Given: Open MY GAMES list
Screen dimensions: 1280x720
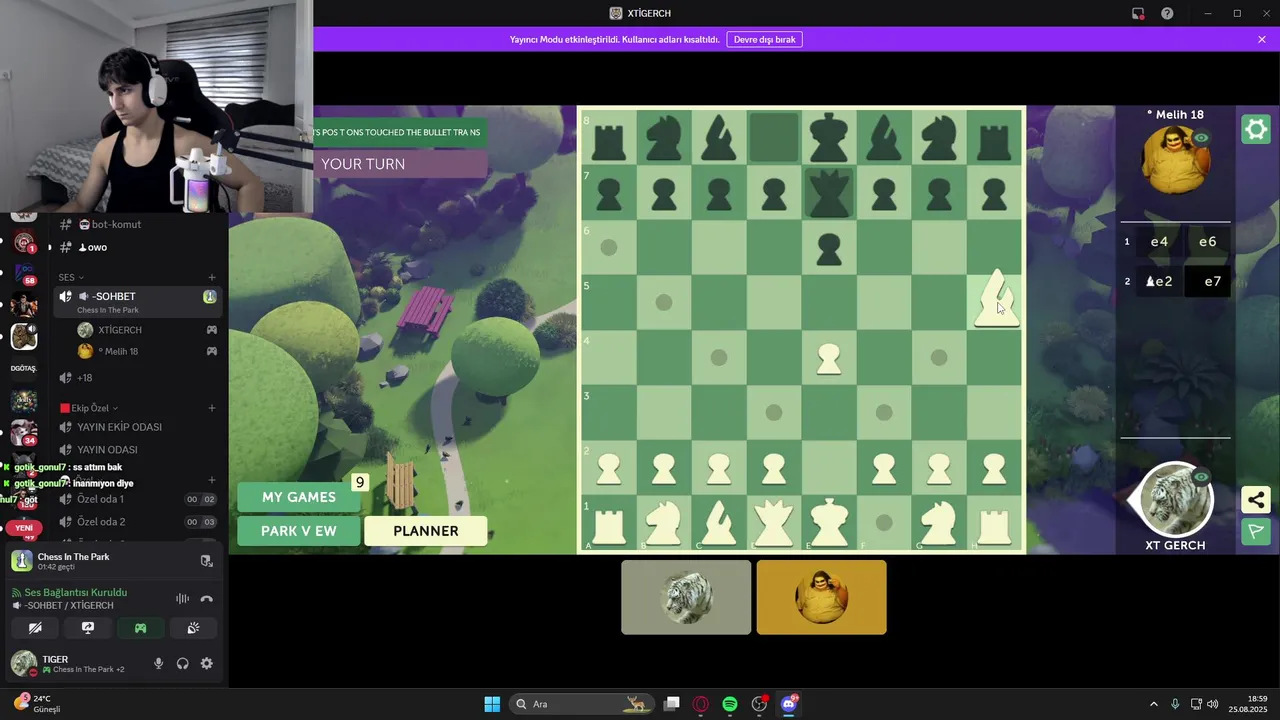Looking at the screenshot, I should point(299,497).
